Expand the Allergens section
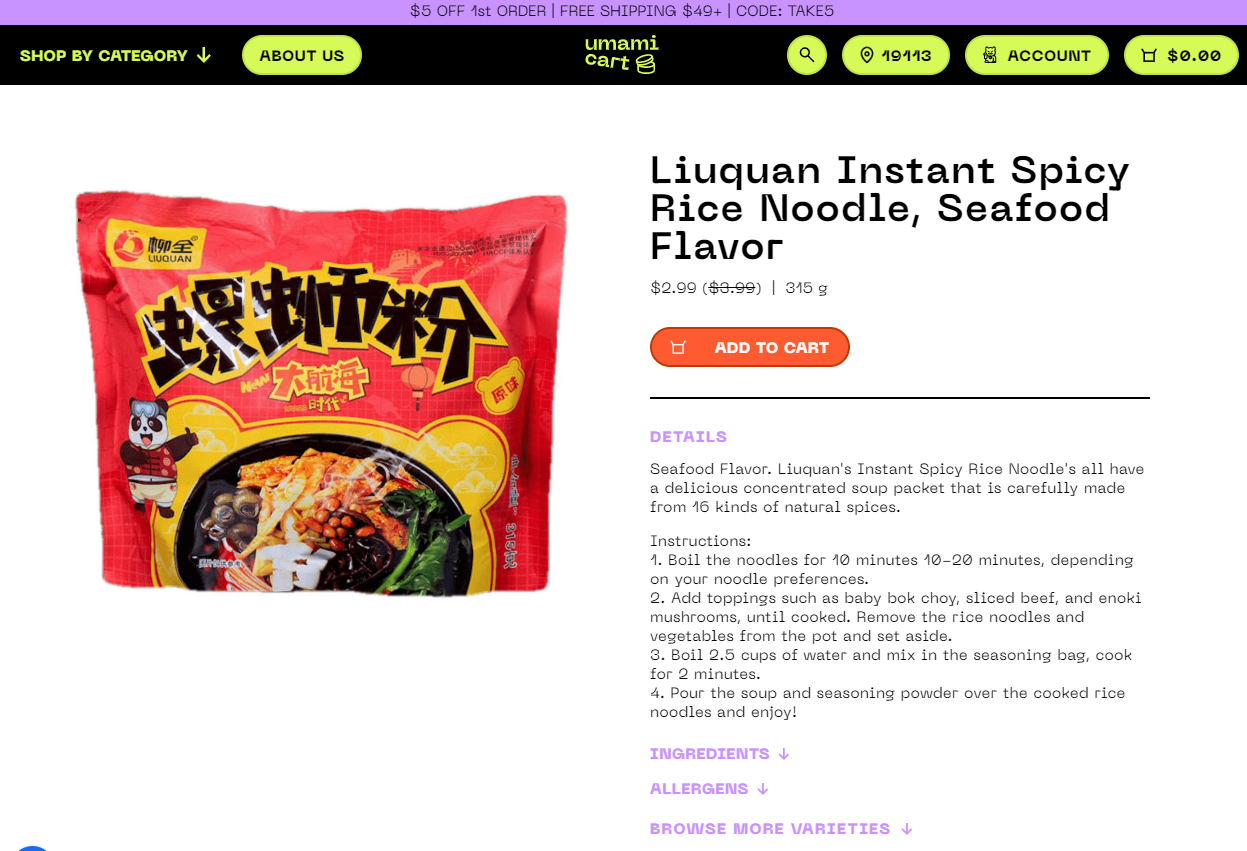 (710, 789)
